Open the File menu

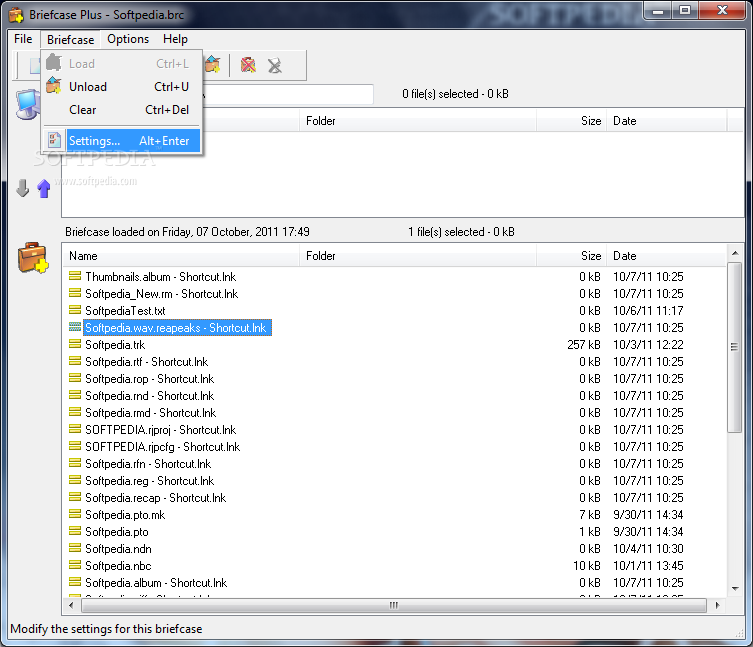[x=23, y=39]
